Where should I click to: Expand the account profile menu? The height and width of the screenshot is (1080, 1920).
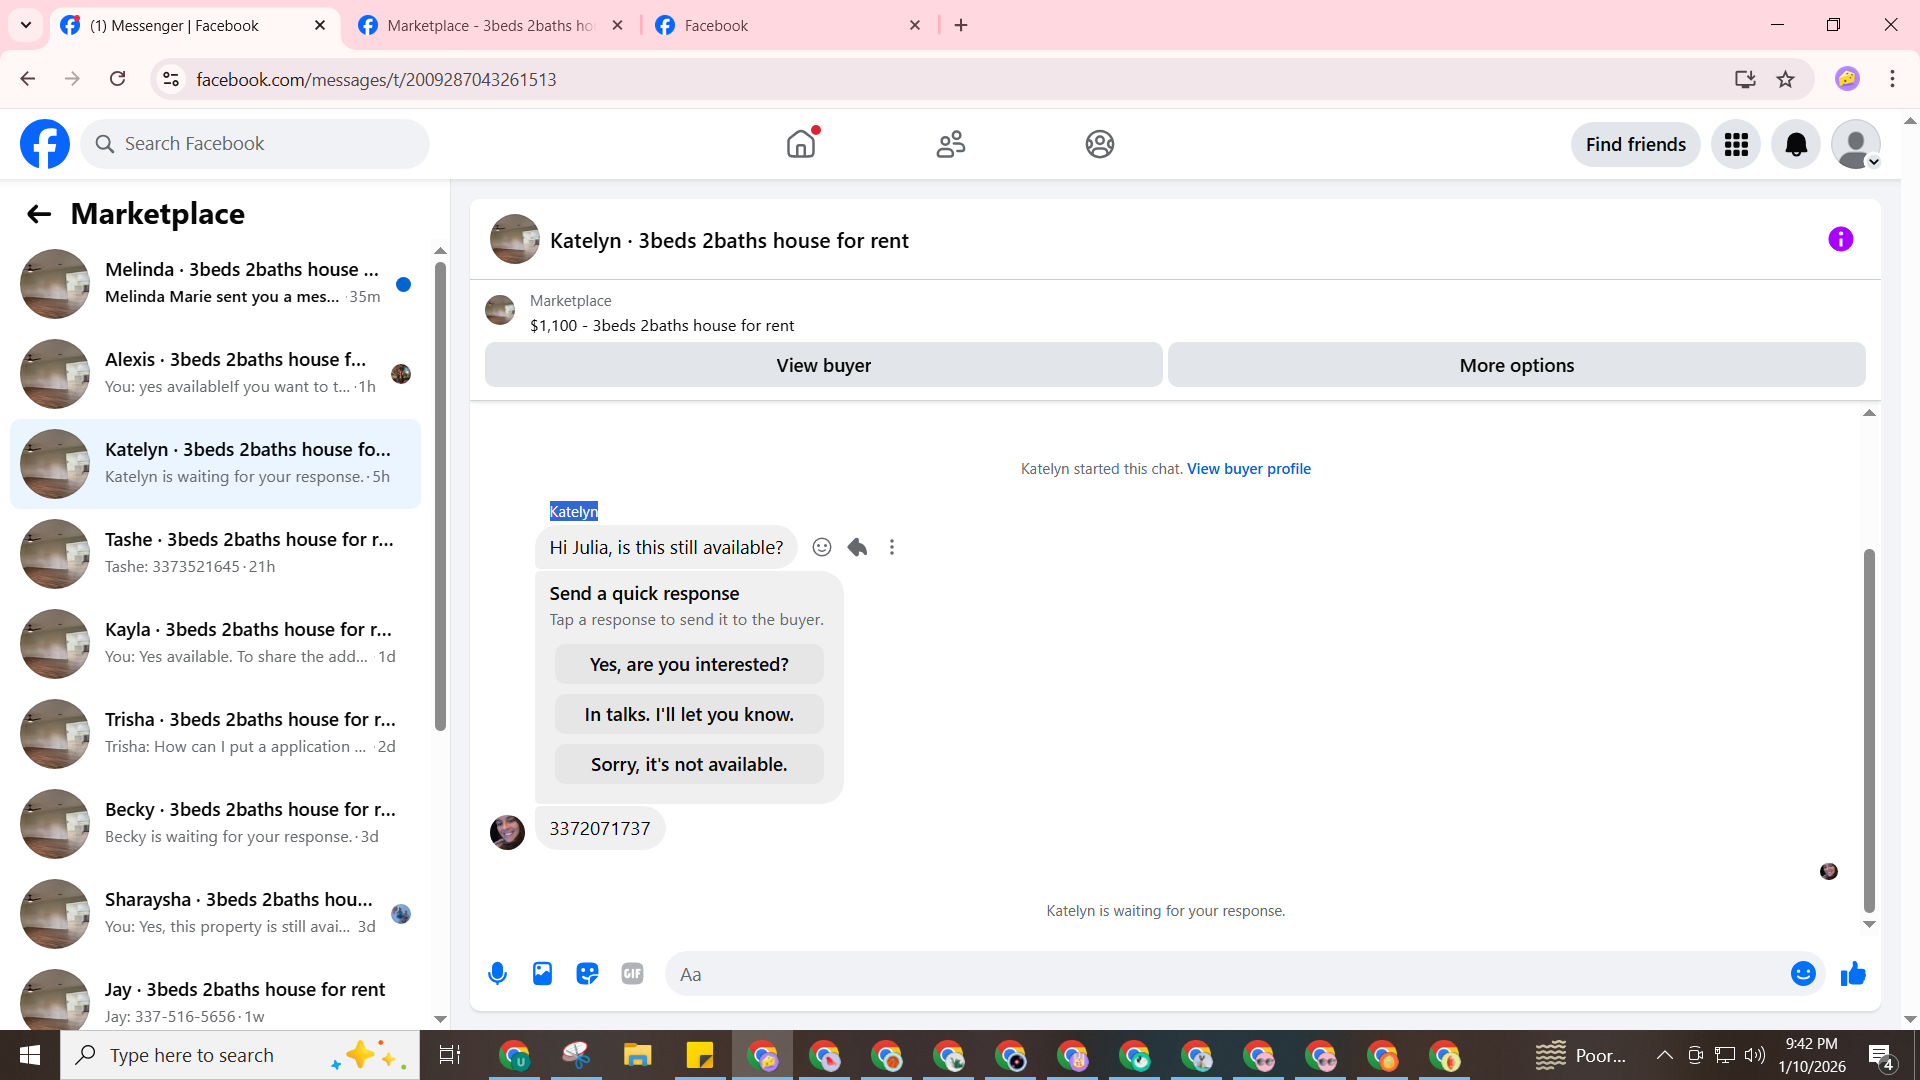point(1856,144)
